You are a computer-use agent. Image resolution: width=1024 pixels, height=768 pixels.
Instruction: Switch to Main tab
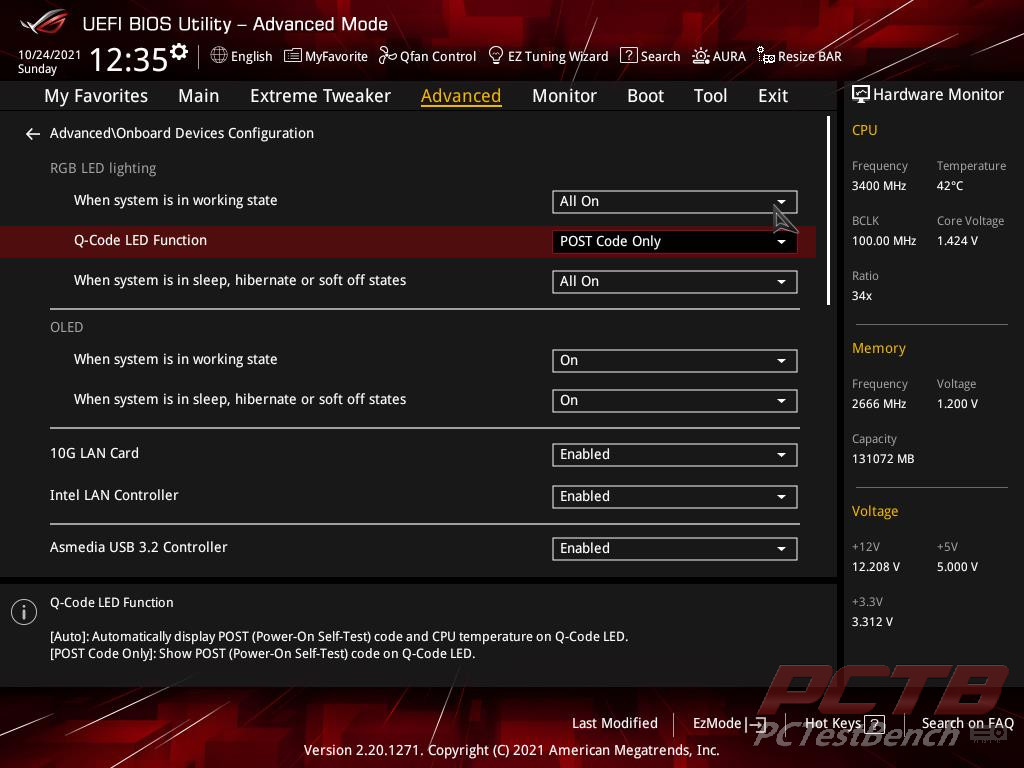[199, 96]
